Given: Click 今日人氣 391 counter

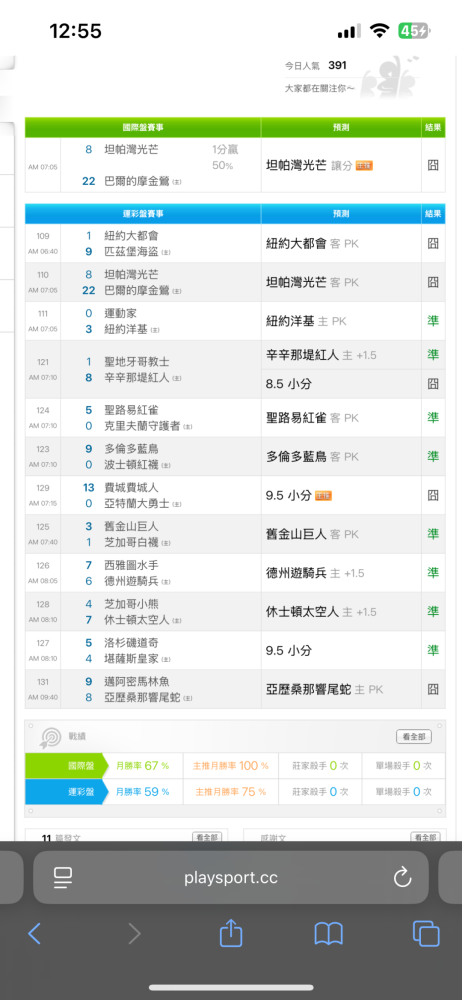Looking at the screenshot, I should tap(316, 65).
